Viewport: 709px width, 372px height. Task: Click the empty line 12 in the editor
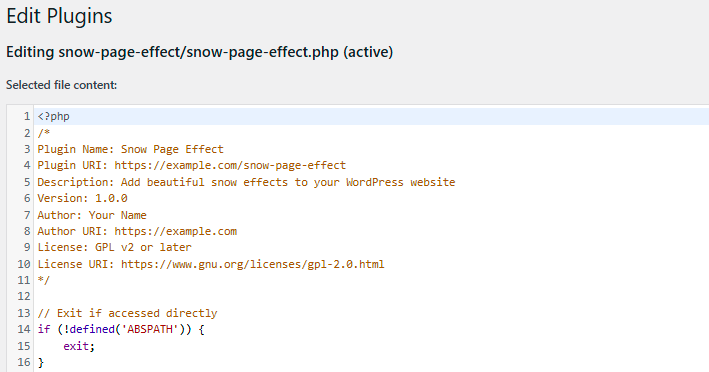pyautogui.click(x=371, y=297)
